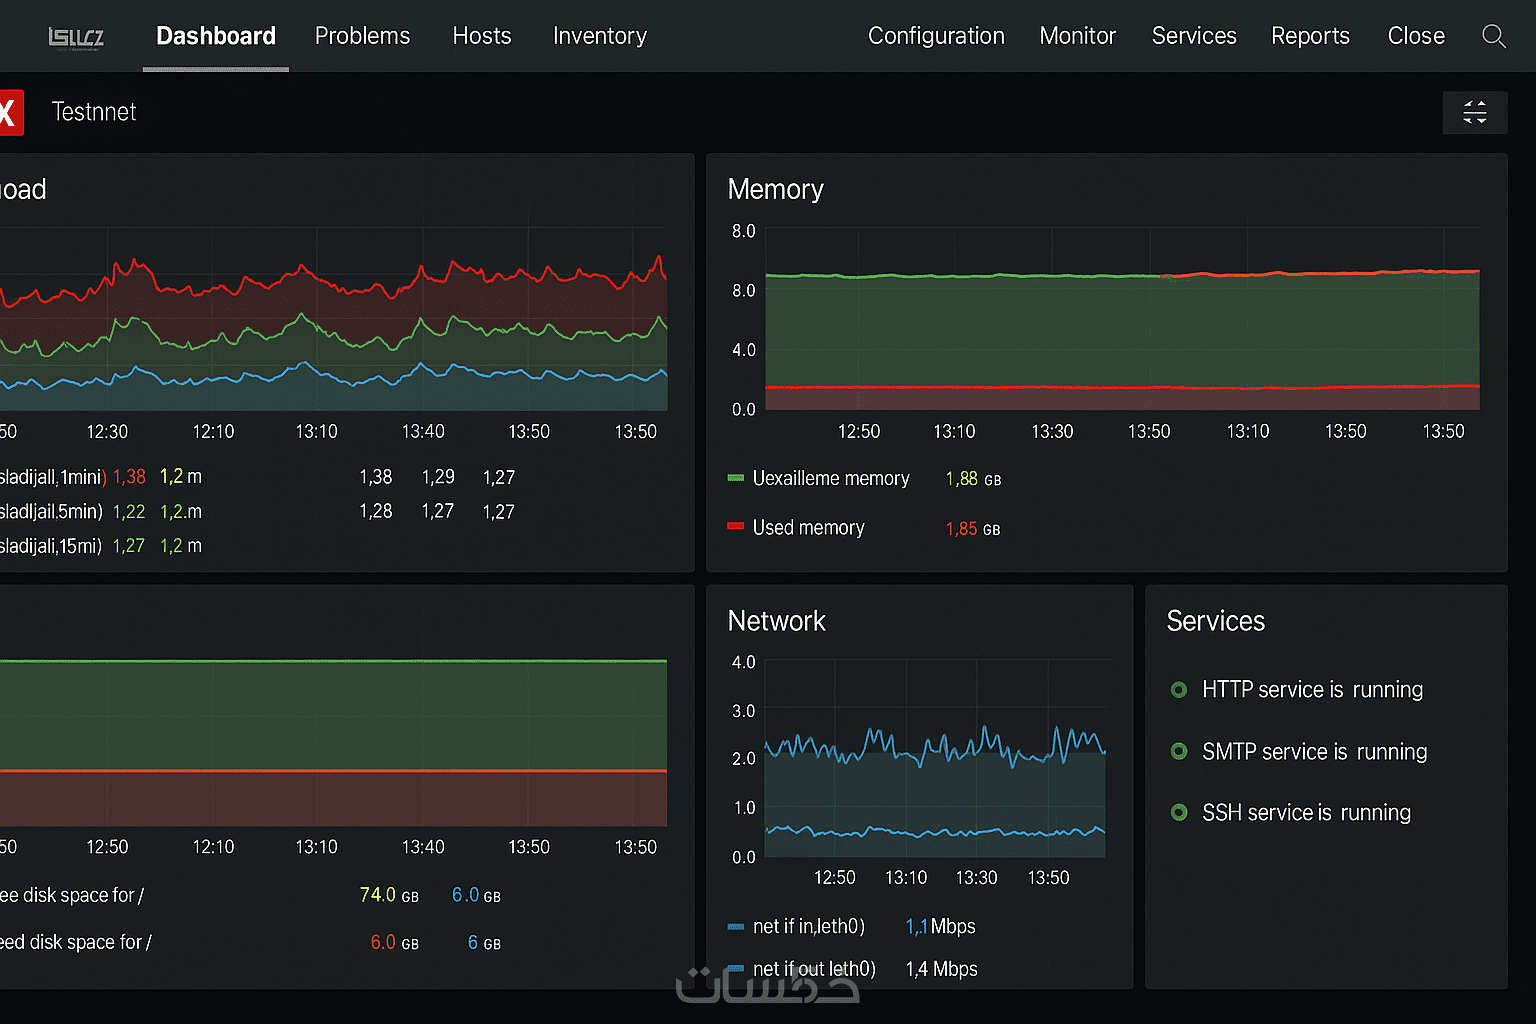The height and width of the screenshot is (1024, 1536).
Task: Open the Problems tab
Action: click(362, 37)
